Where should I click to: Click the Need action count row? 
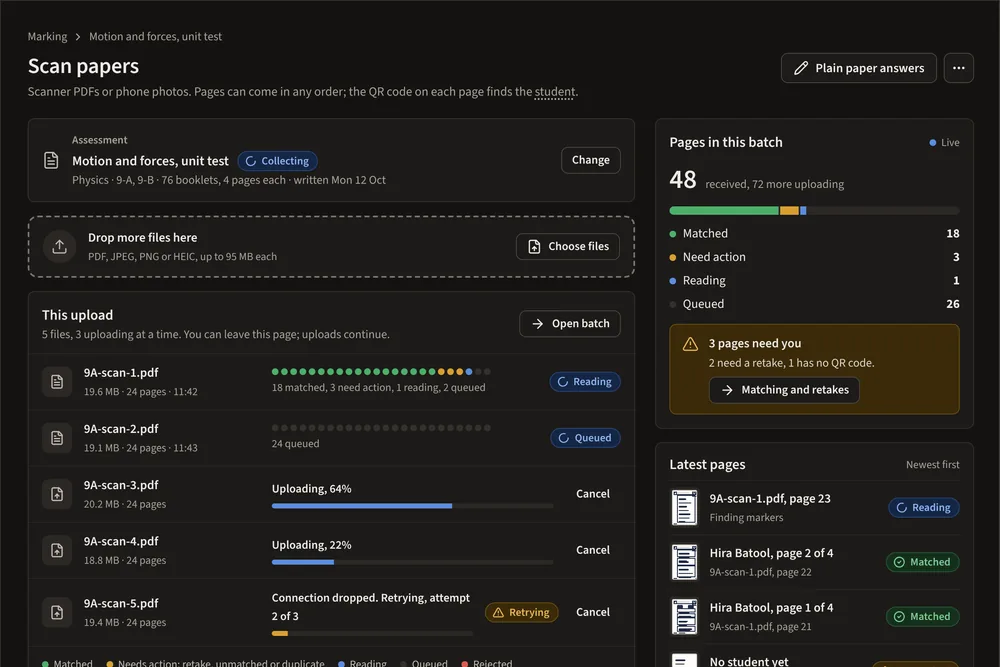[x=814, y=257]
